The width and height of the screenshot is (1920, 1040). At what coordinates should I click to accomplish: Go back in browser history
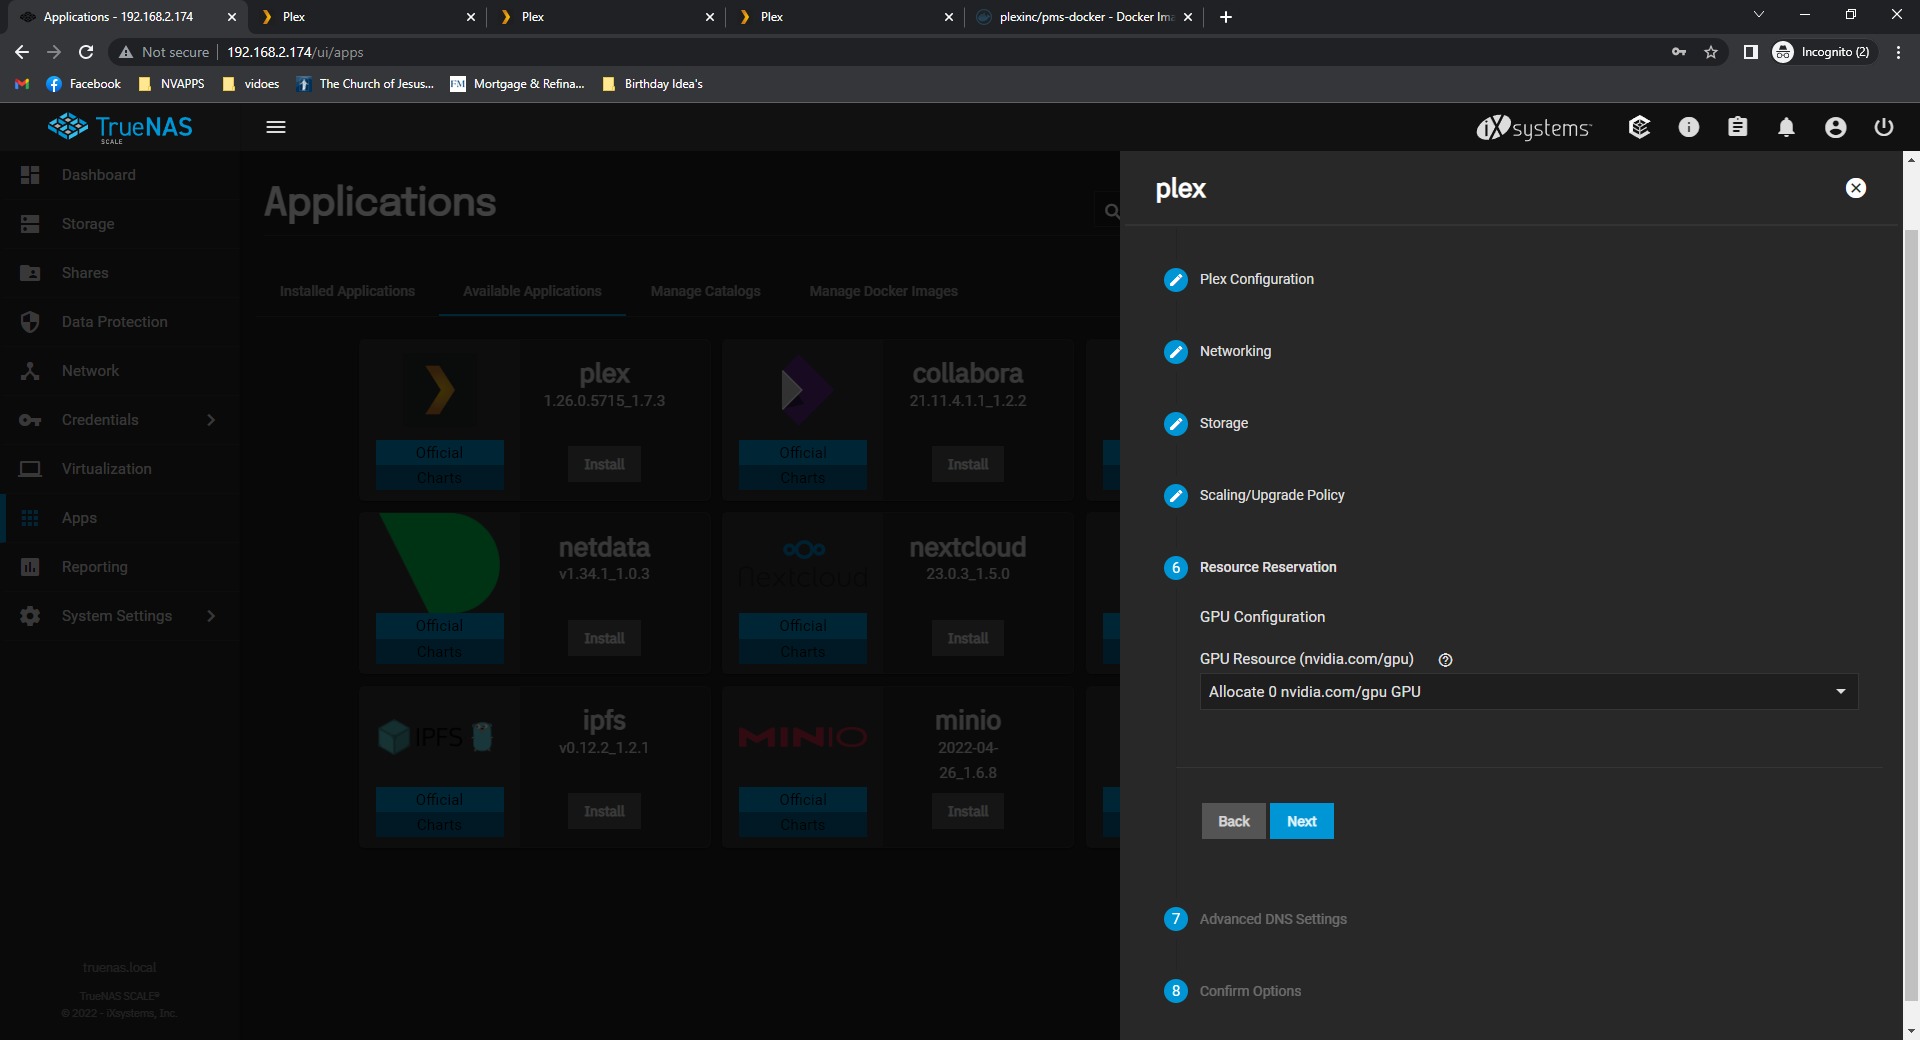pyautogui.click(x=22, y=52)
